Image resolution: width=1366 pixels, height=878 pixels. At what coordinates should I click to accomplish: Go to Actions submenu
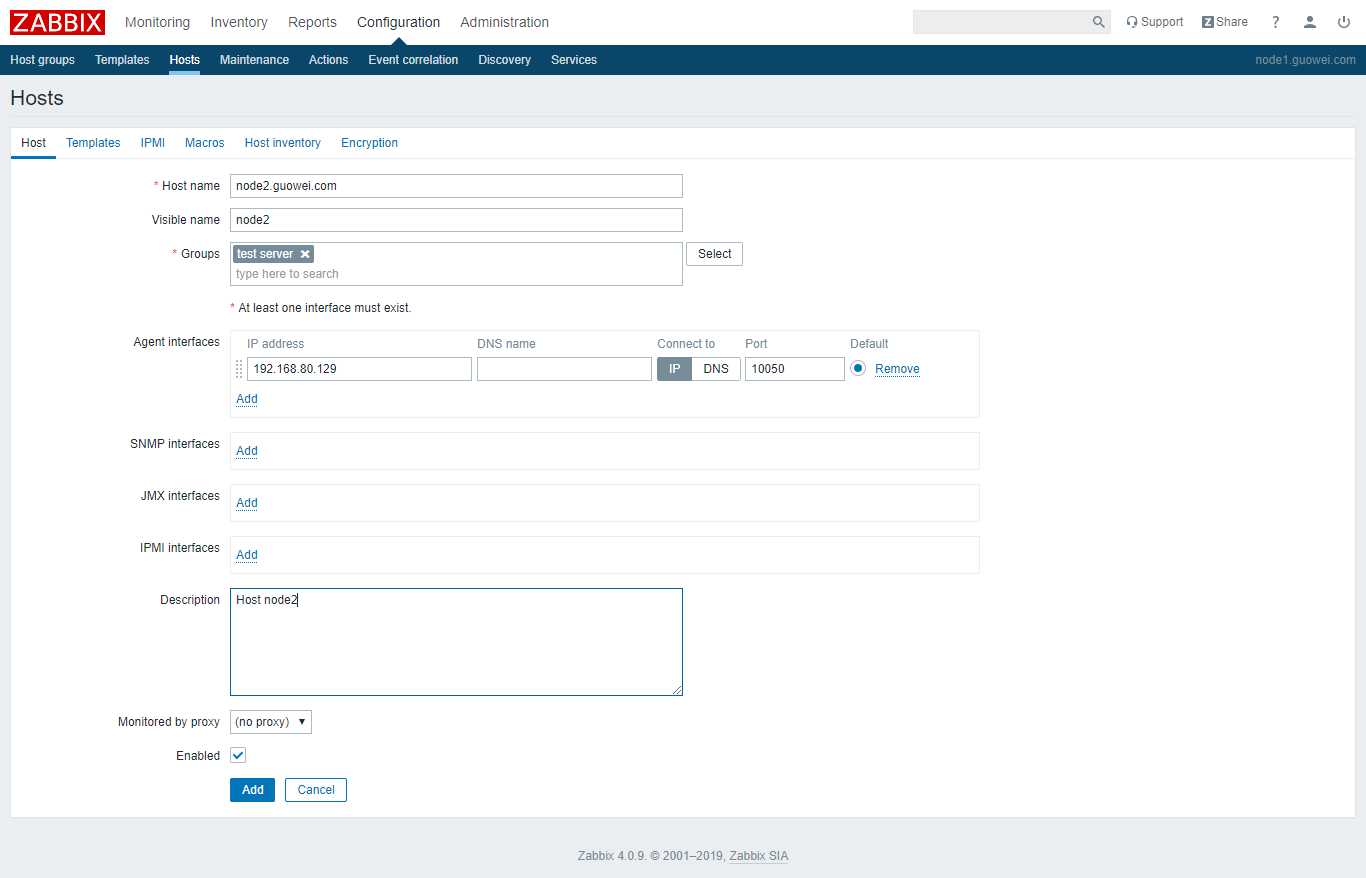click(328, 60)
